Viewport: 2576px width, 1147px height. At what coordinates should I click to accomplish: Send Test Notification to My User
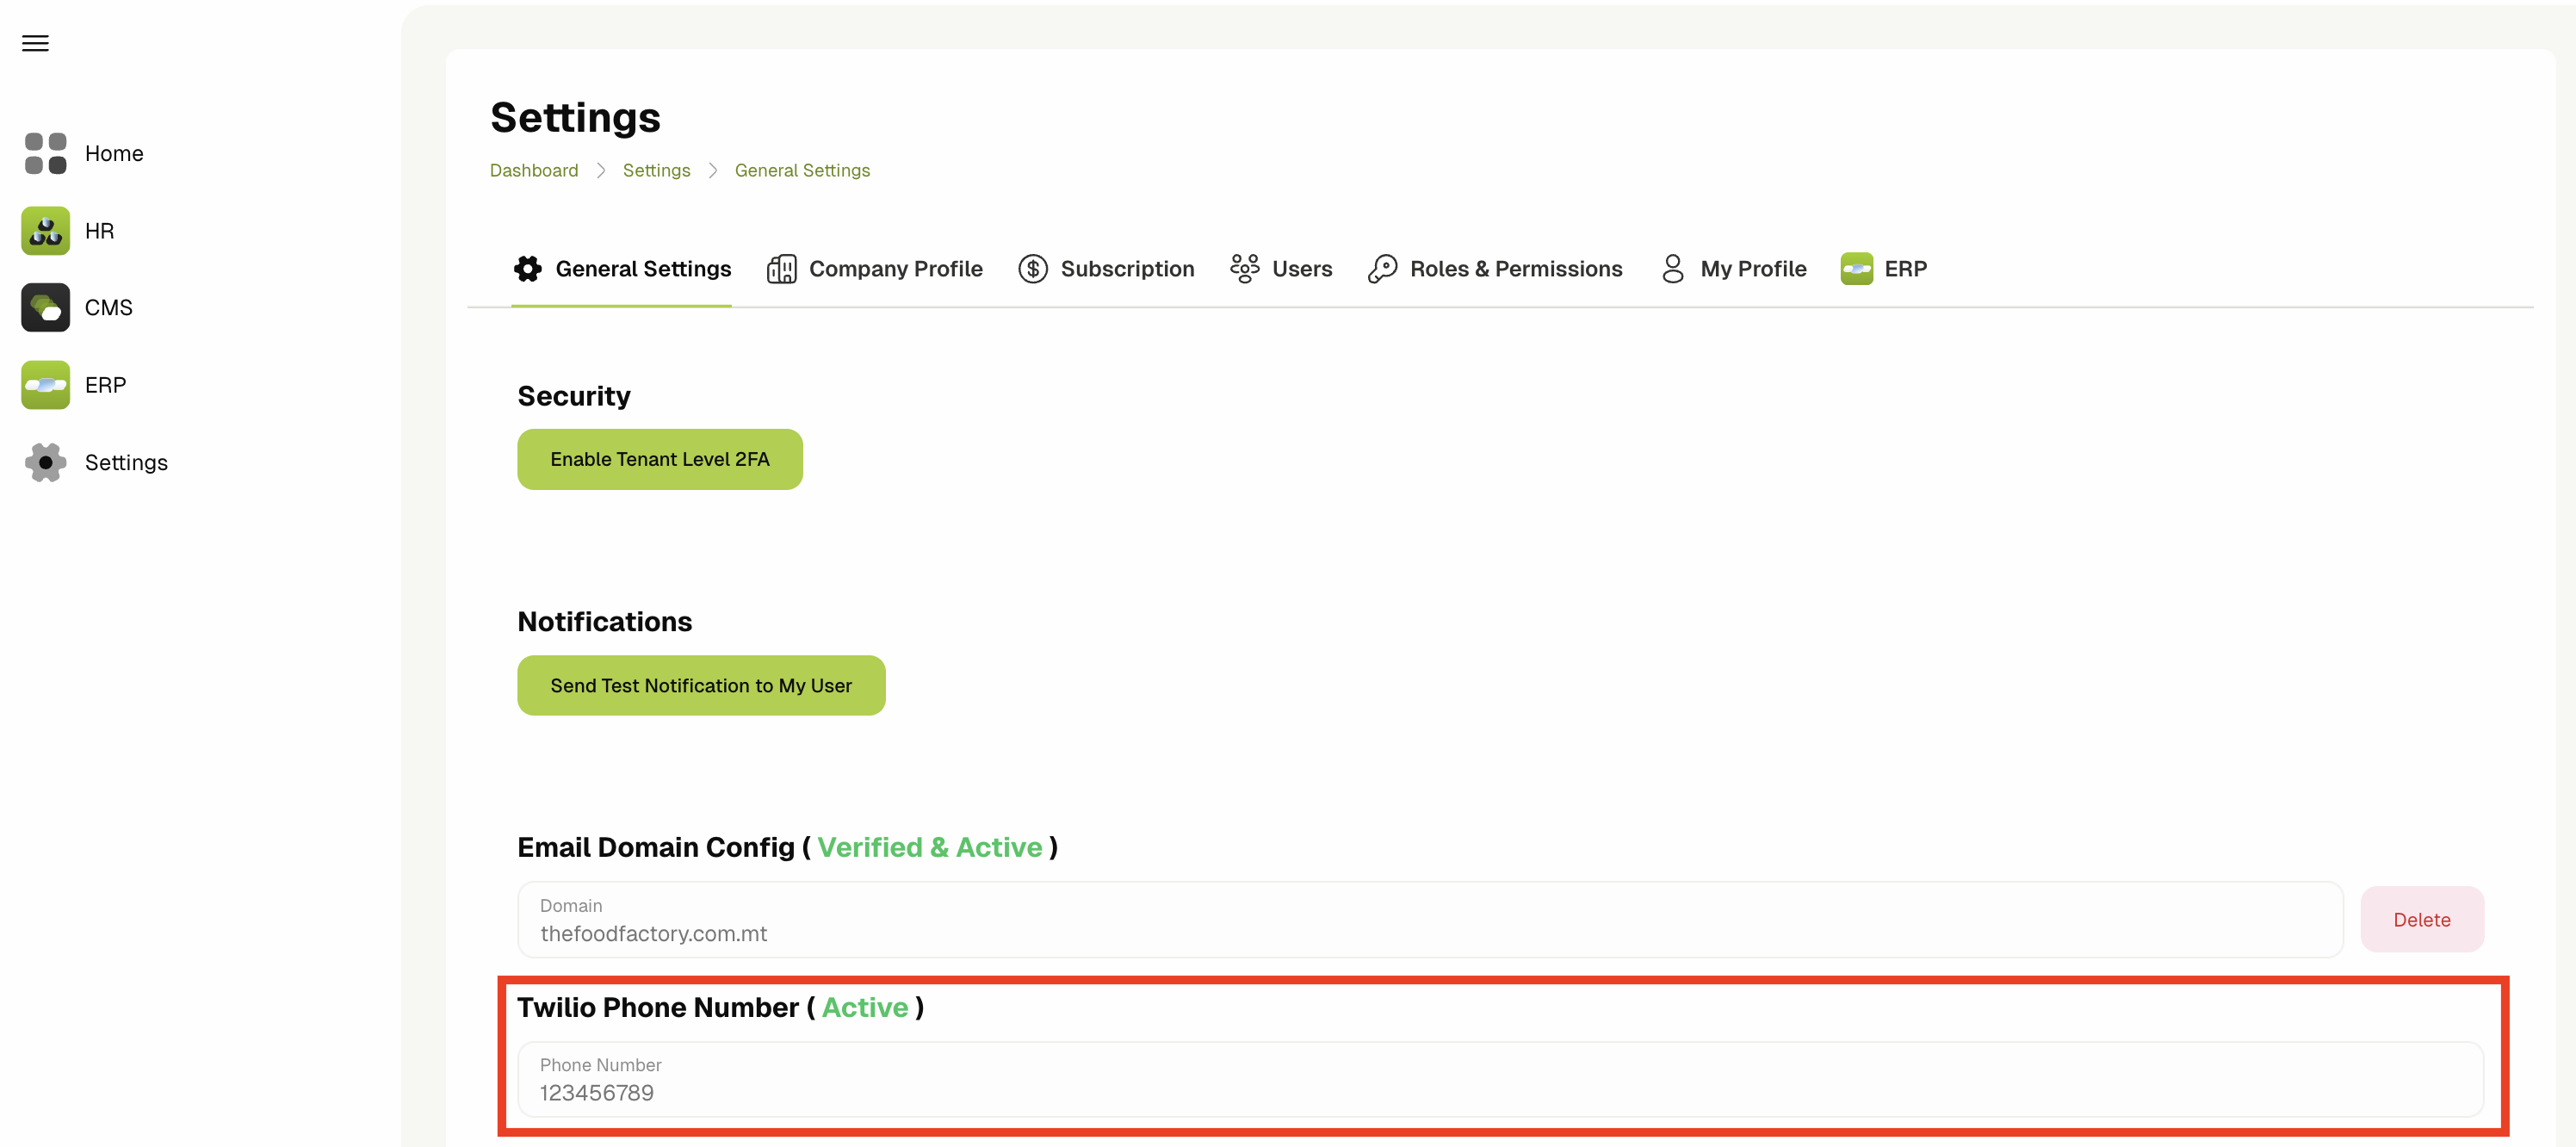pos(700,685)
